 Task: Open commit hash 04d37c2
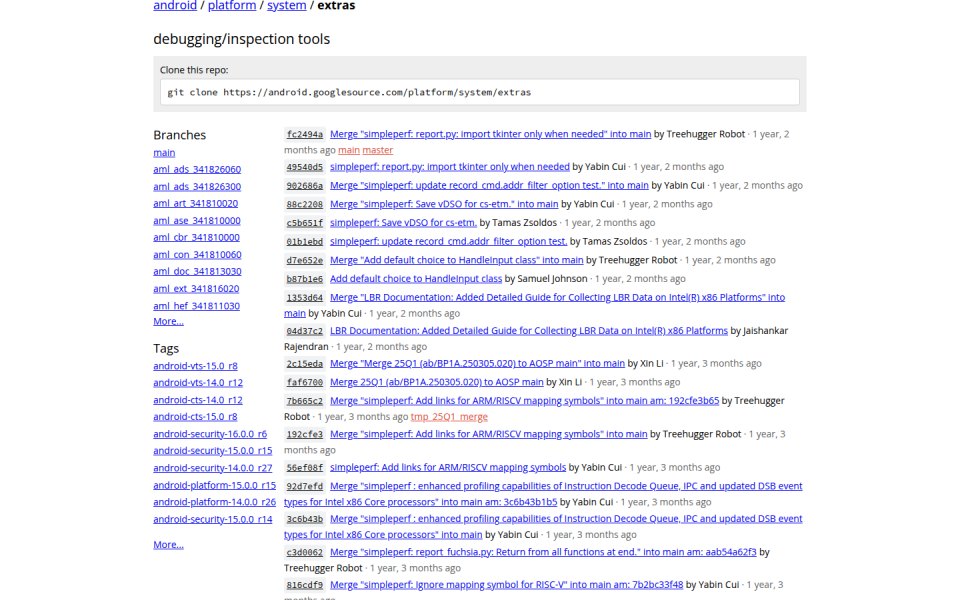[x=304, y=331]
